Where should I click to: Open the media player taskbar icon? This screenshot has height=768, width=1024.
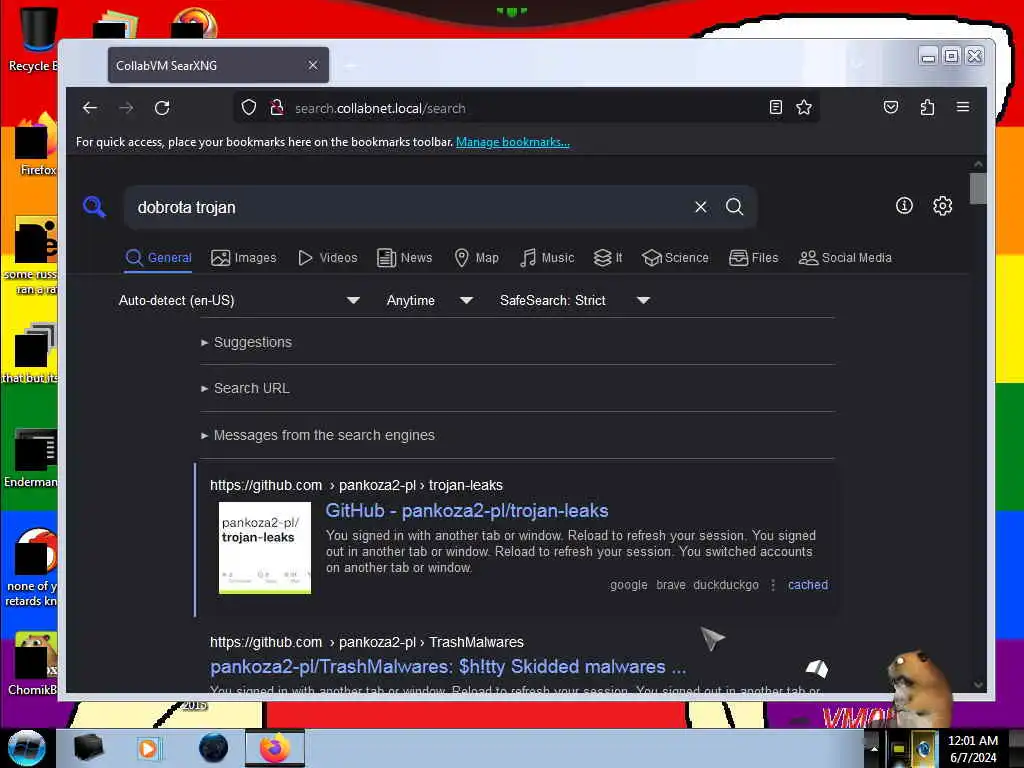[x=148, y=748]
